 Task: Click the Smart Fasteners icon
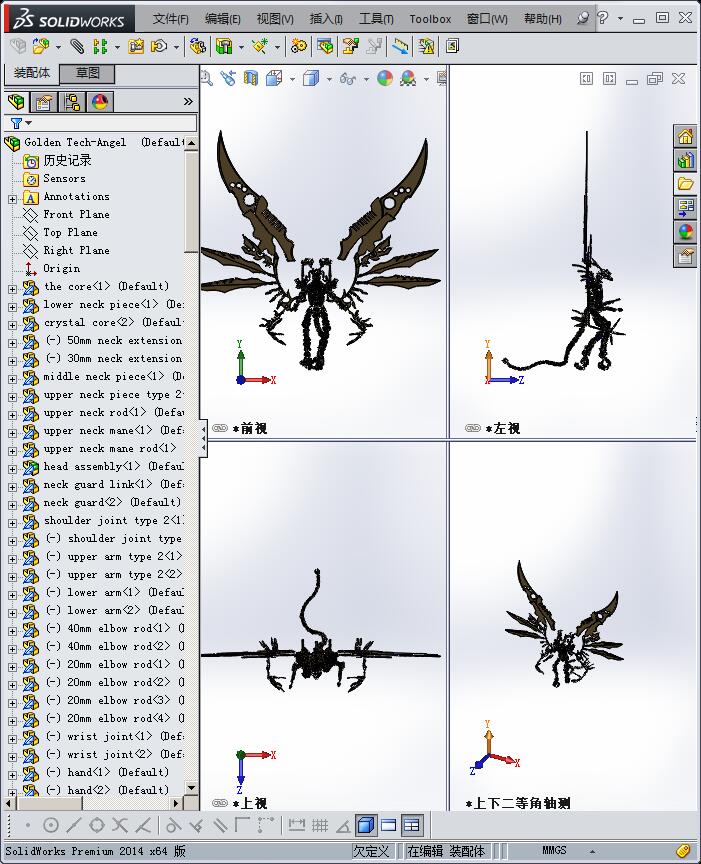point(136,46)
